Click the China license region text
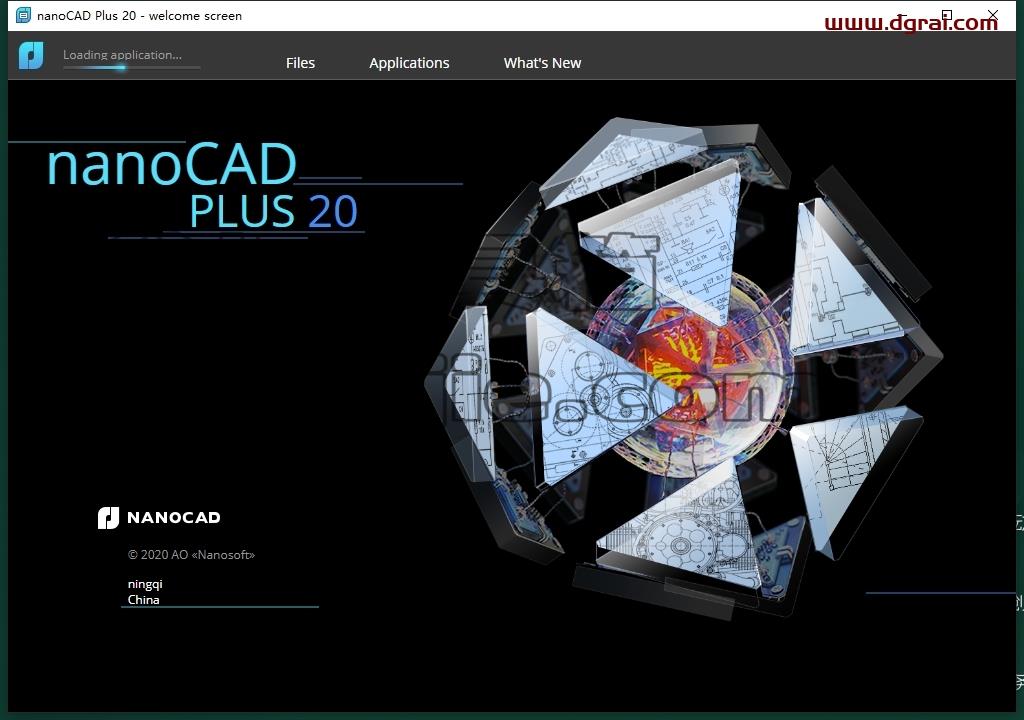1024x720 pixels. (x=144, y=600)
